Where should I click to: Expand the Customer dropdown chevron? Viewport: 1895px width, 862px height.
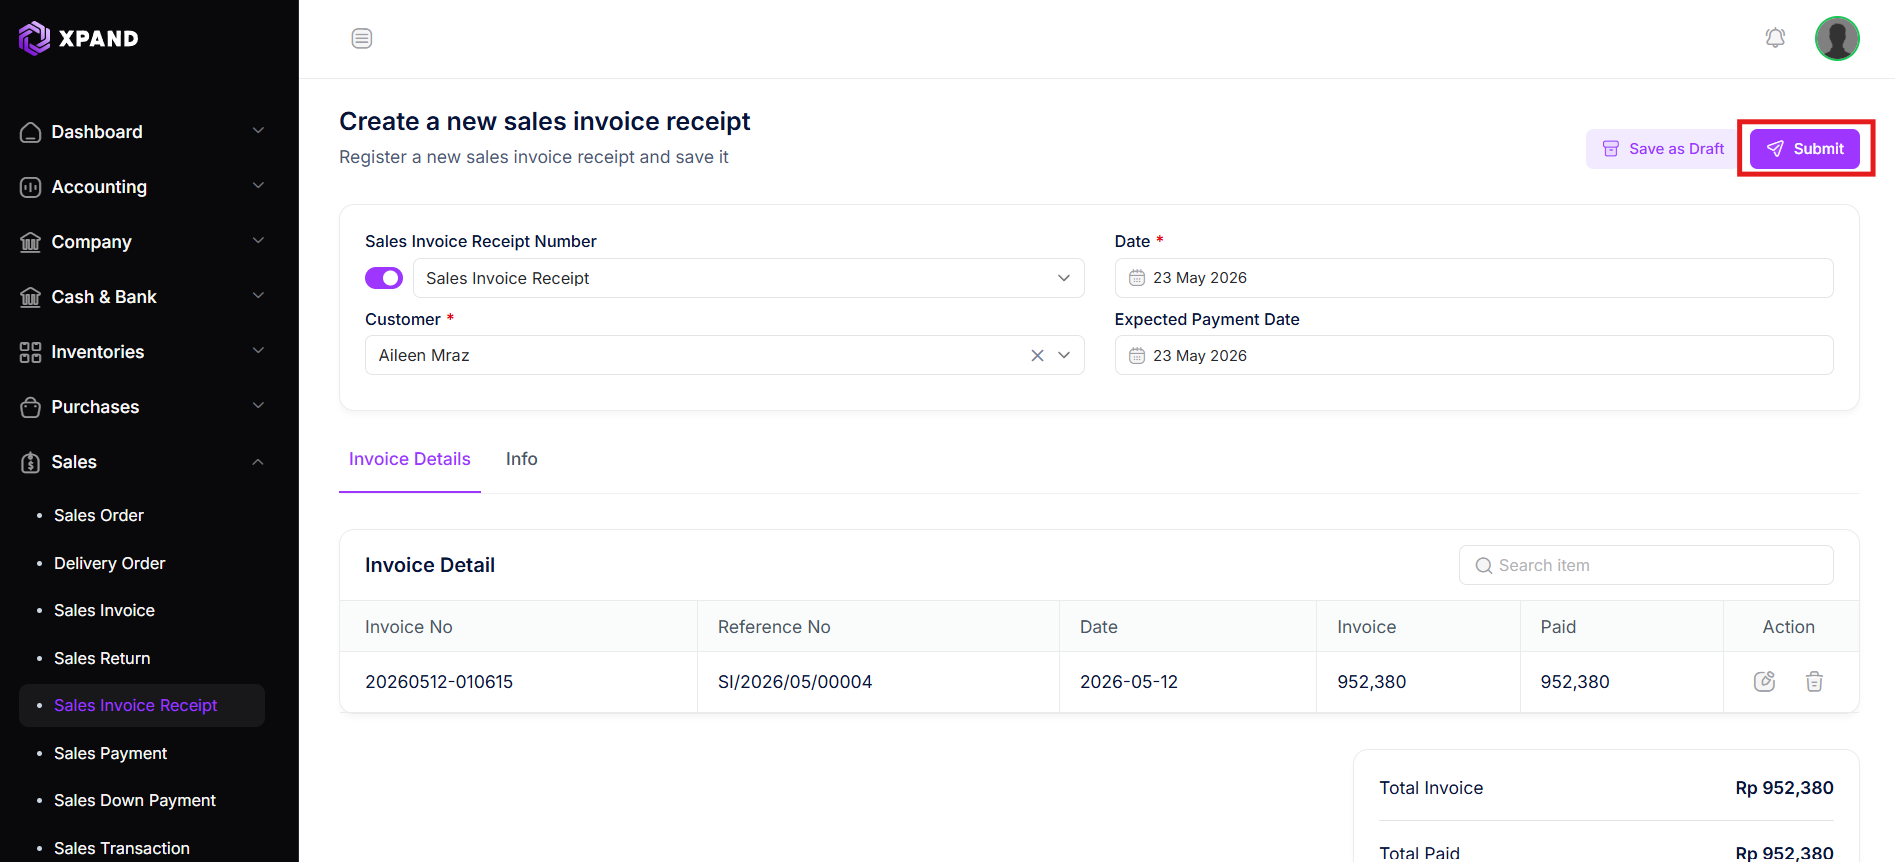coord(1064,355)
